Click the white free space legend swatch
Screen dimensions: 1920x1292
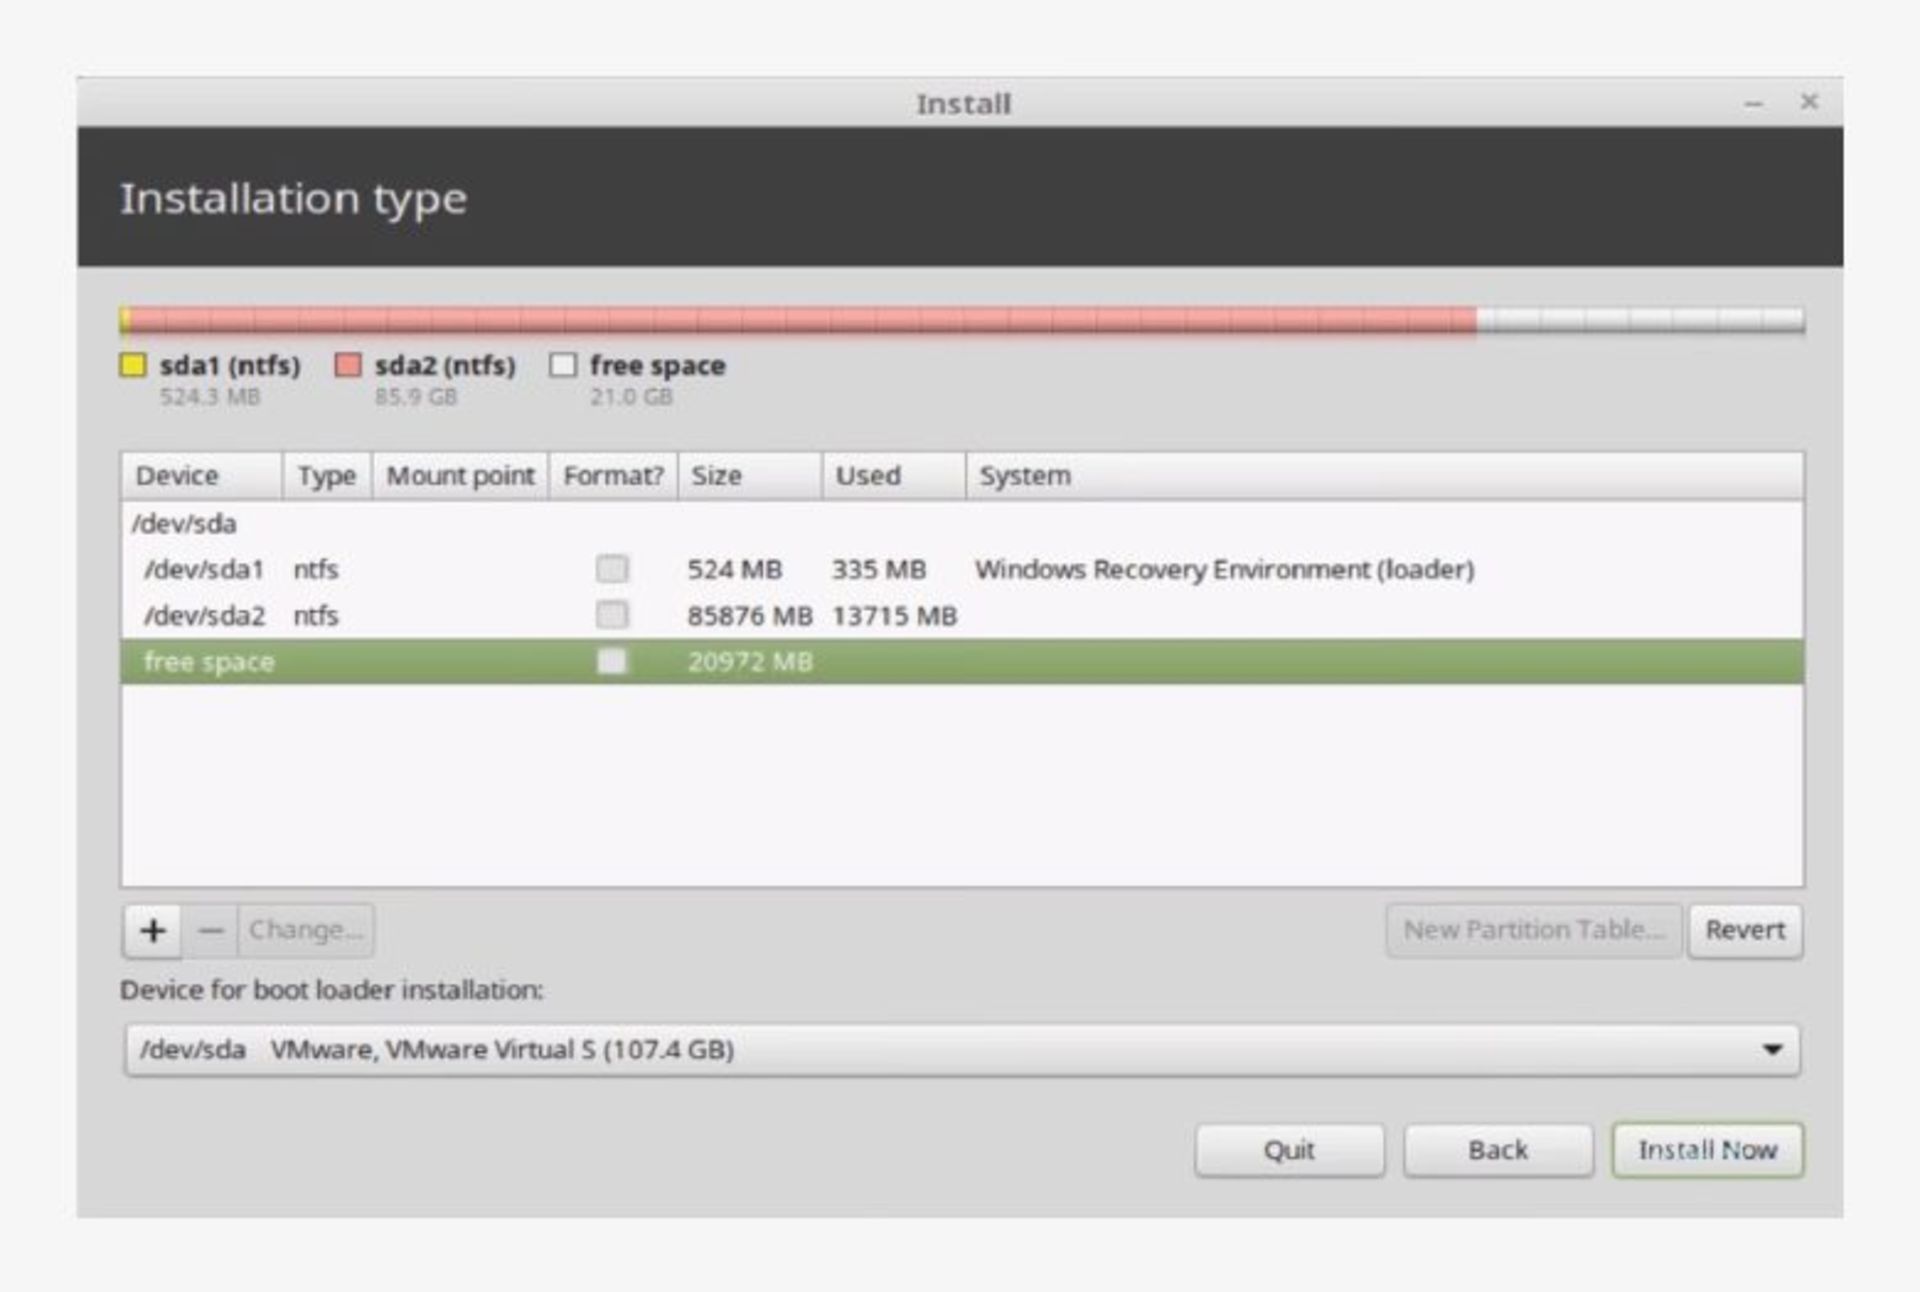tap(563, 365)
